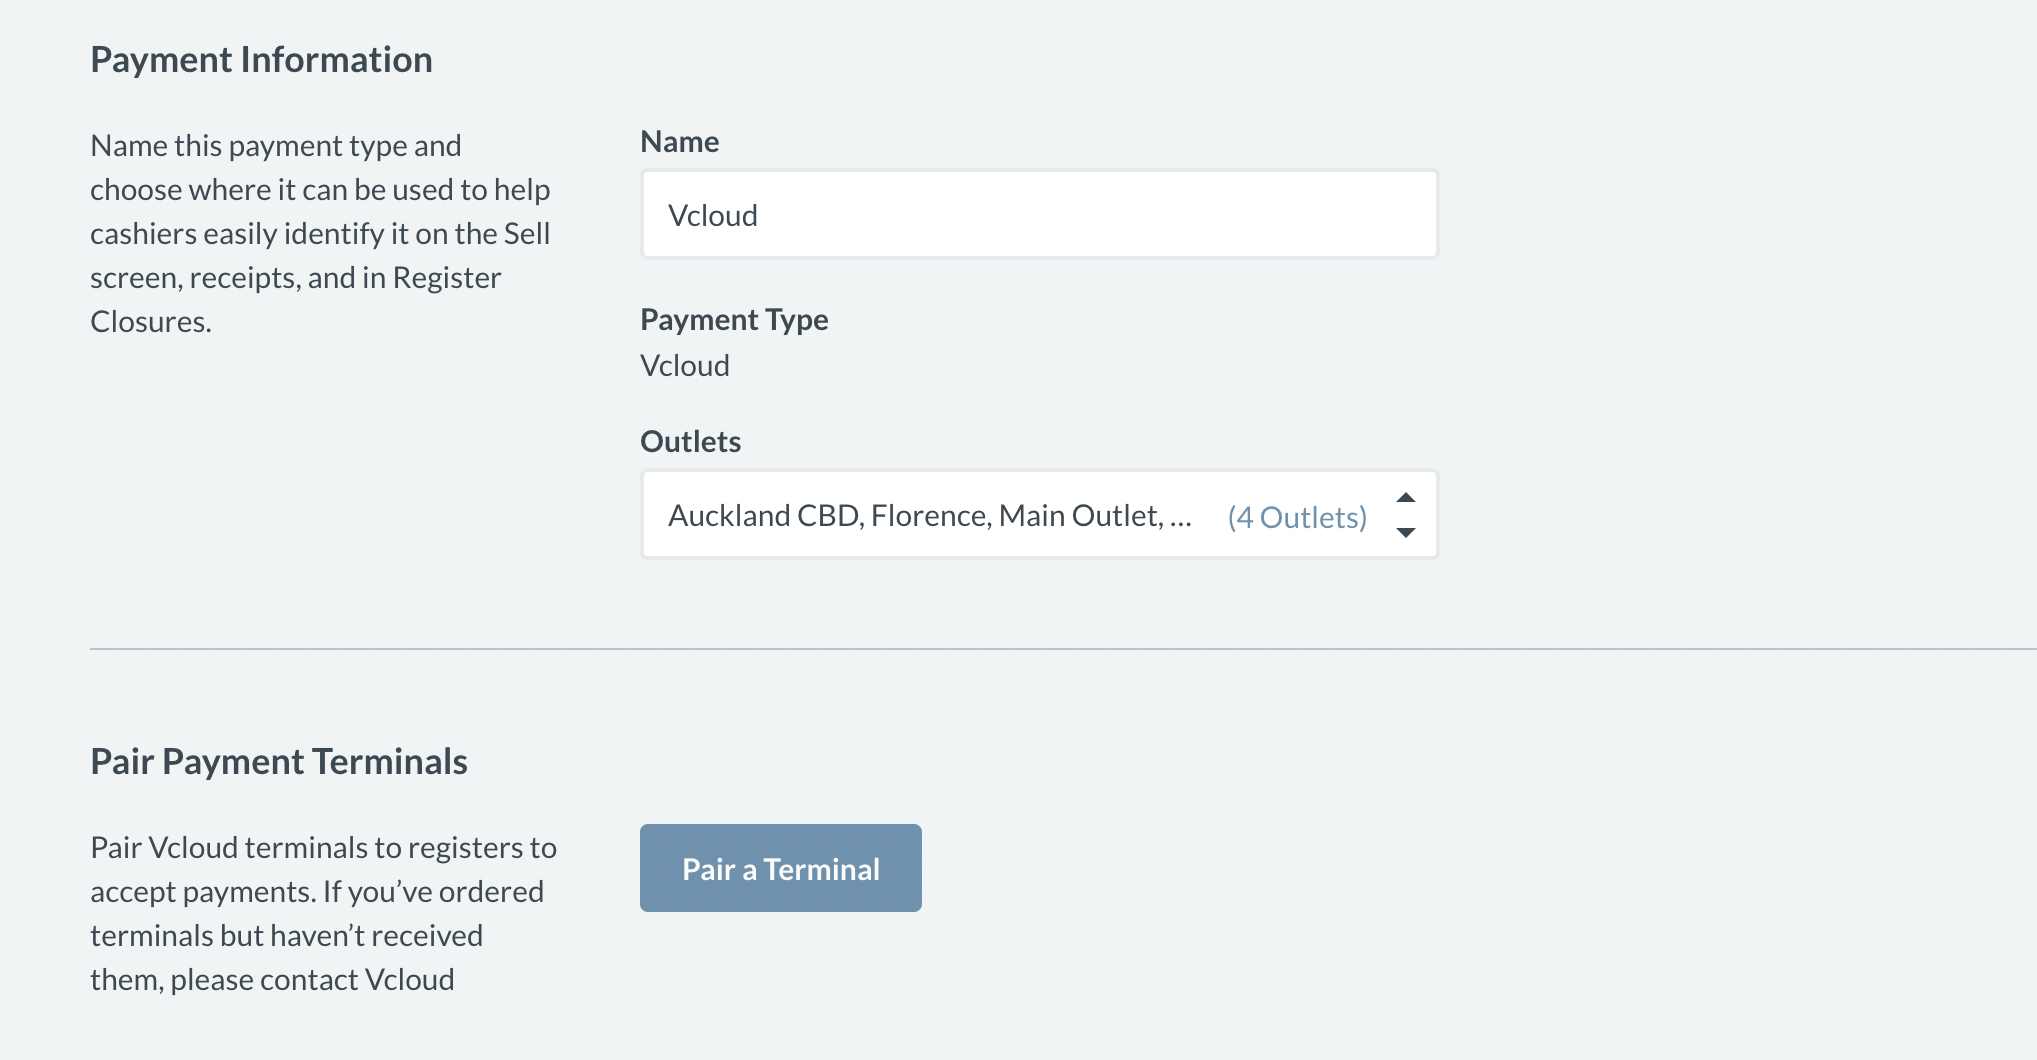Click the Vcloud text inside the Name field

(713, 216)
